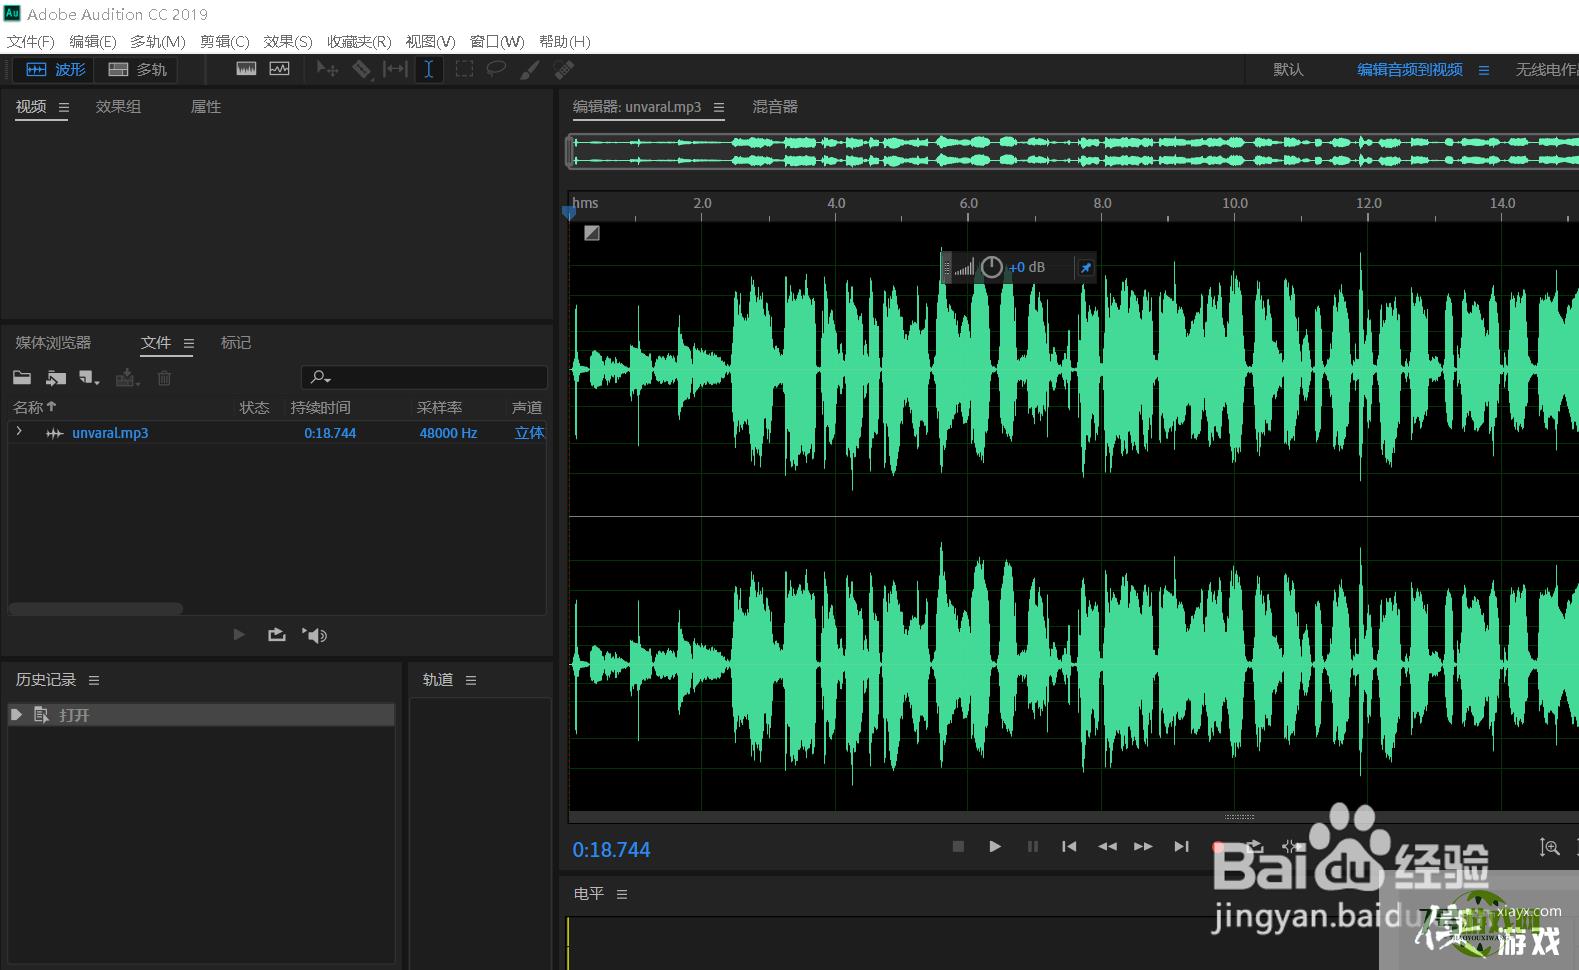Open the 历史记录 panel menu
This screenshot has height=970, width=1579.
coord(94,680)
